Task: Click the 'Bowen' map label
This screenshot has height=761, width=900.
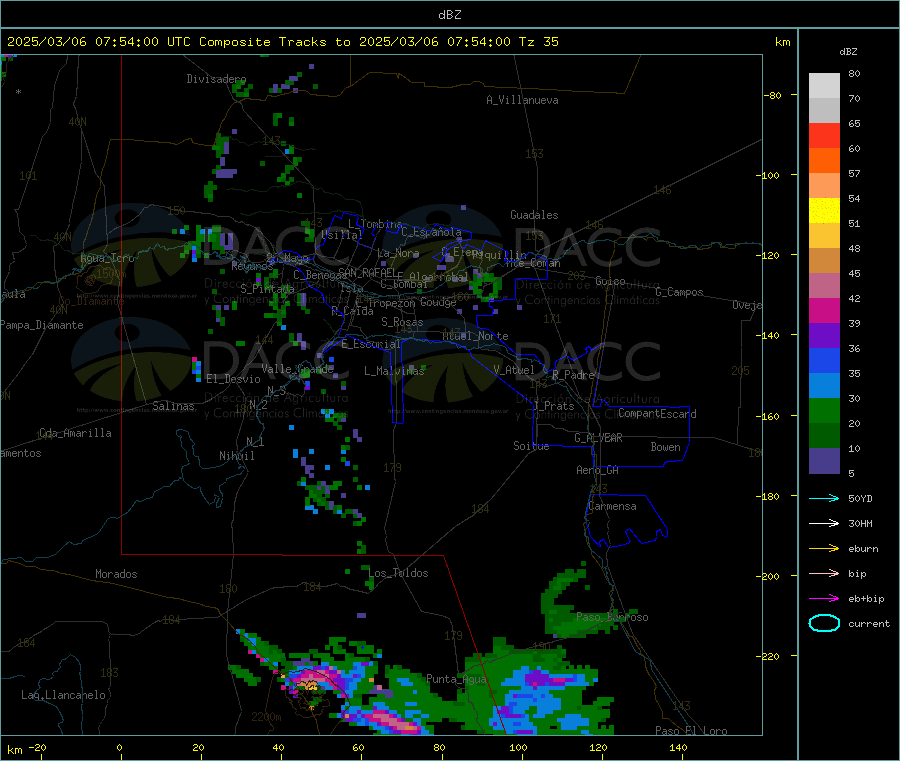Action: click(666, 447)
